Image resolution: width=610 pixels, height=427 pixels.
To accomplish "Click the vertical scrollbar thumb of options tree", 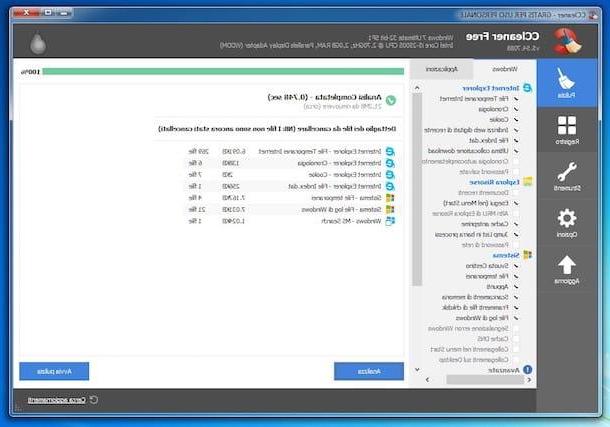I will click(x=417, y=189).
